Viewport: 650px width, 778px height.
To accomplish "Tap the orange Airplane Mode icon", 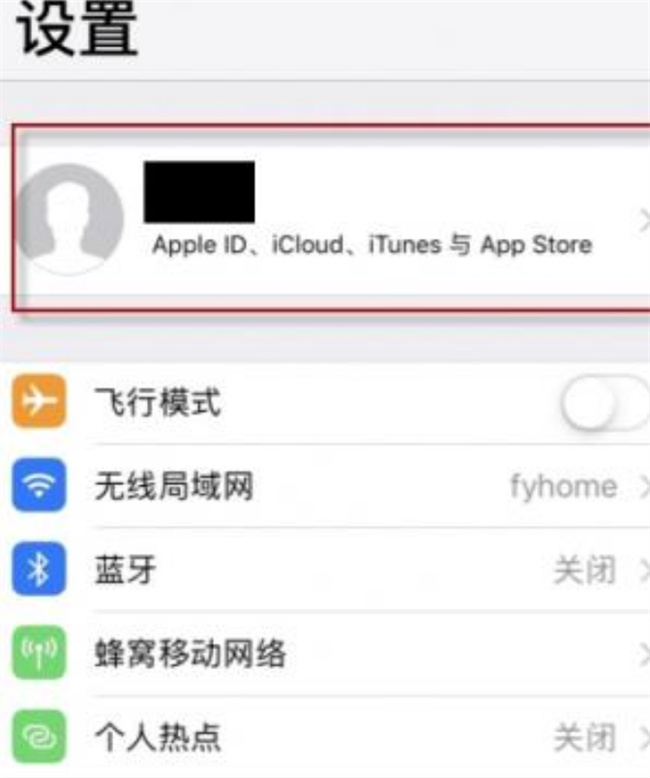I will (39, 401).
